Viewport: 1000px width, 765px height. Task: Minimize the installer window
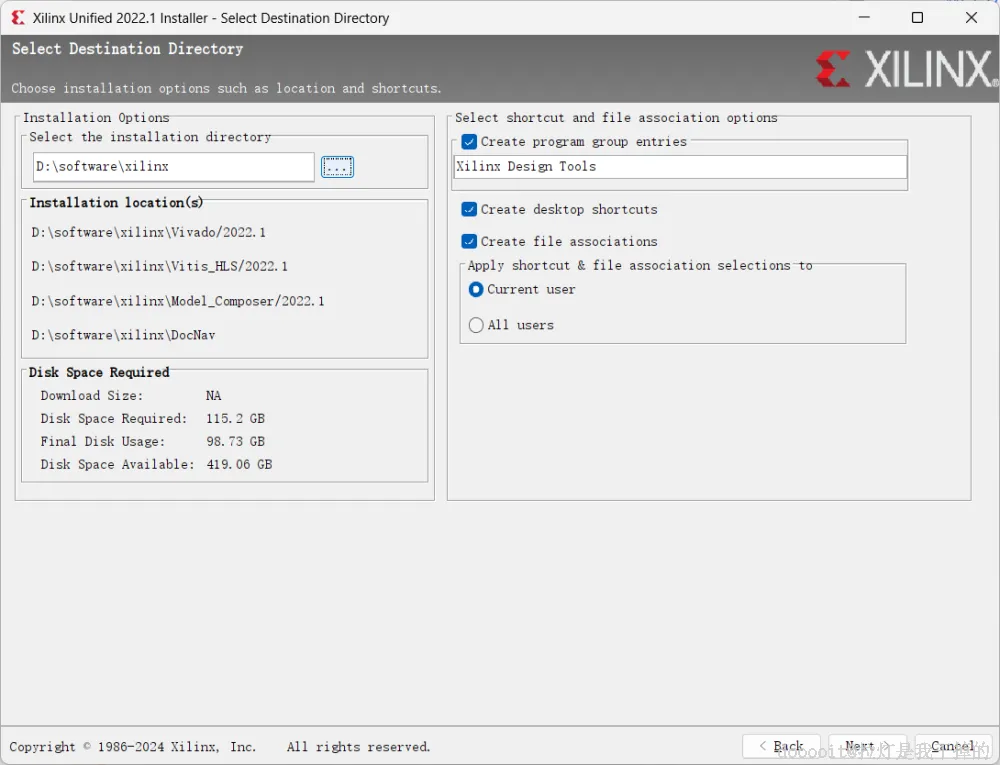click(864, 18)
